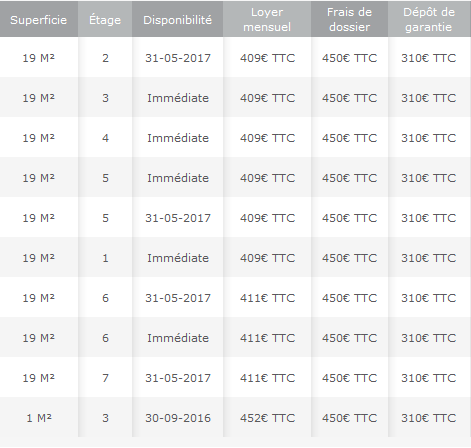Screen dimensions: 471x448
Task: Select the Dépôt de garantie header
Action: pos(429,19)
